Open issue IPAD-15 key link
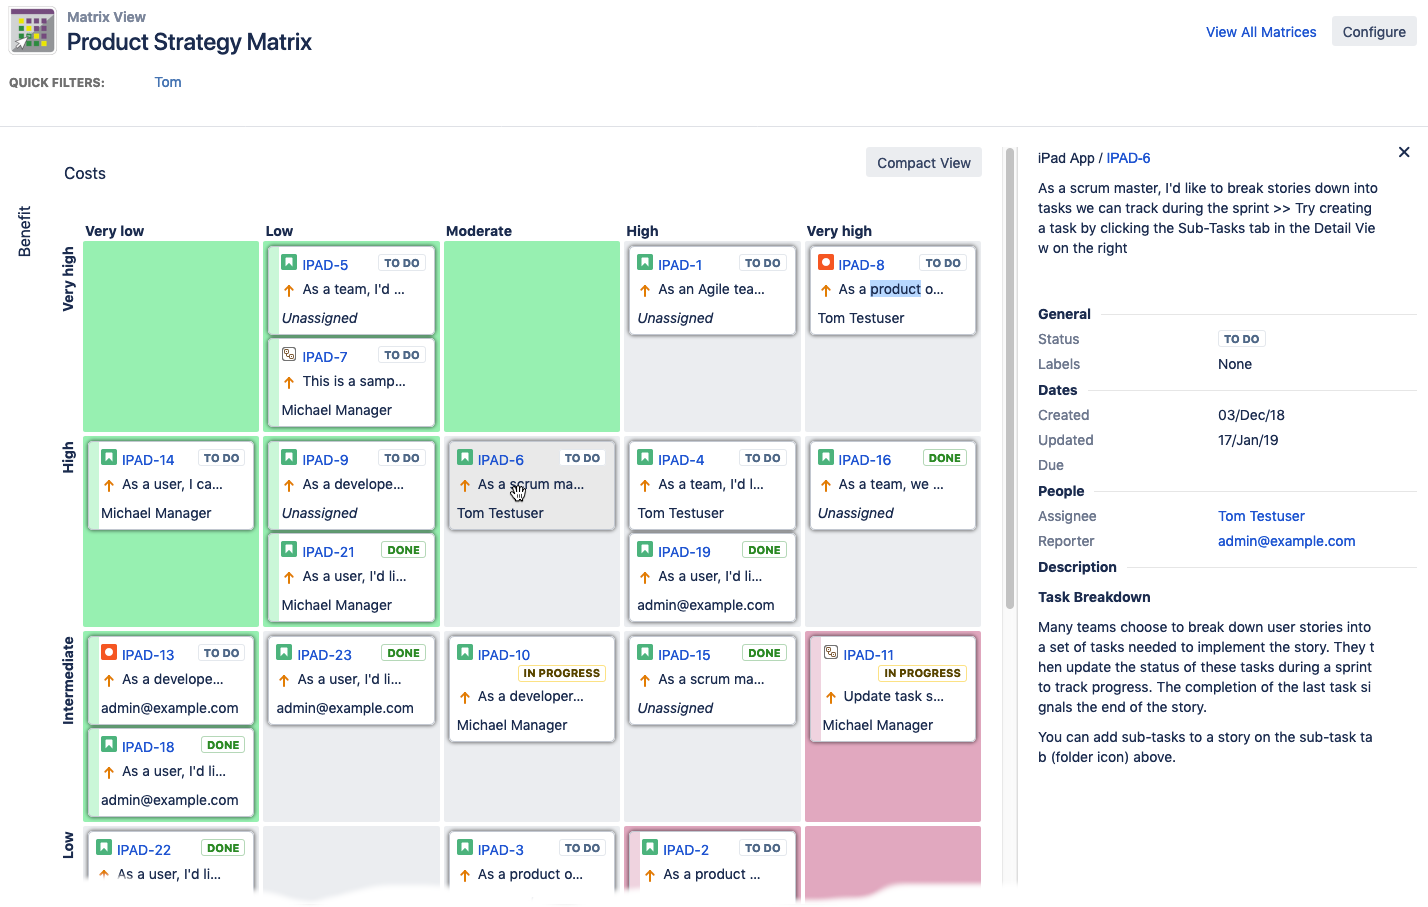This screenshot has width=1428, height=907. coord(684,655)
